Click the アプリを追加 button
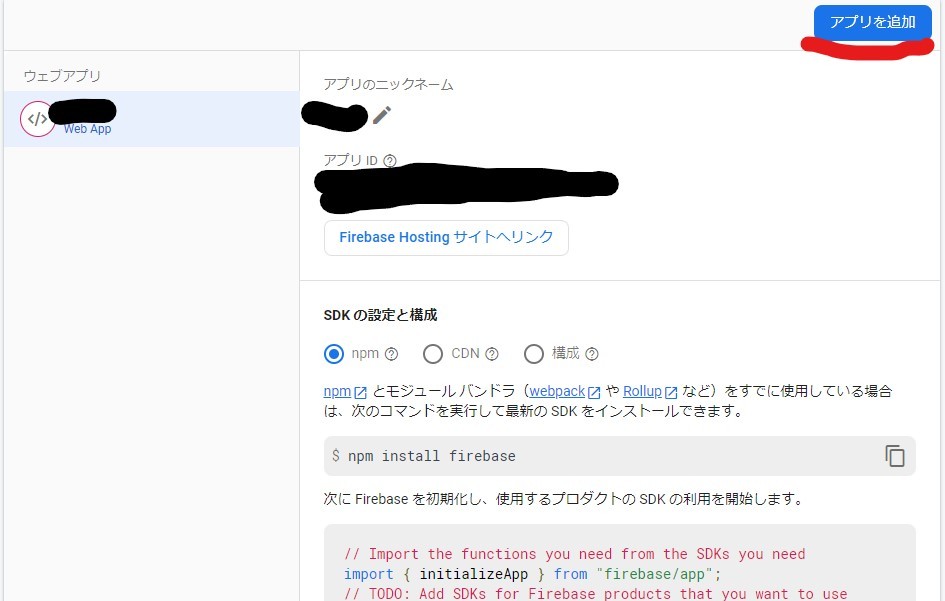This screenshot has width=945, height=601. click(x=872, y=22)
